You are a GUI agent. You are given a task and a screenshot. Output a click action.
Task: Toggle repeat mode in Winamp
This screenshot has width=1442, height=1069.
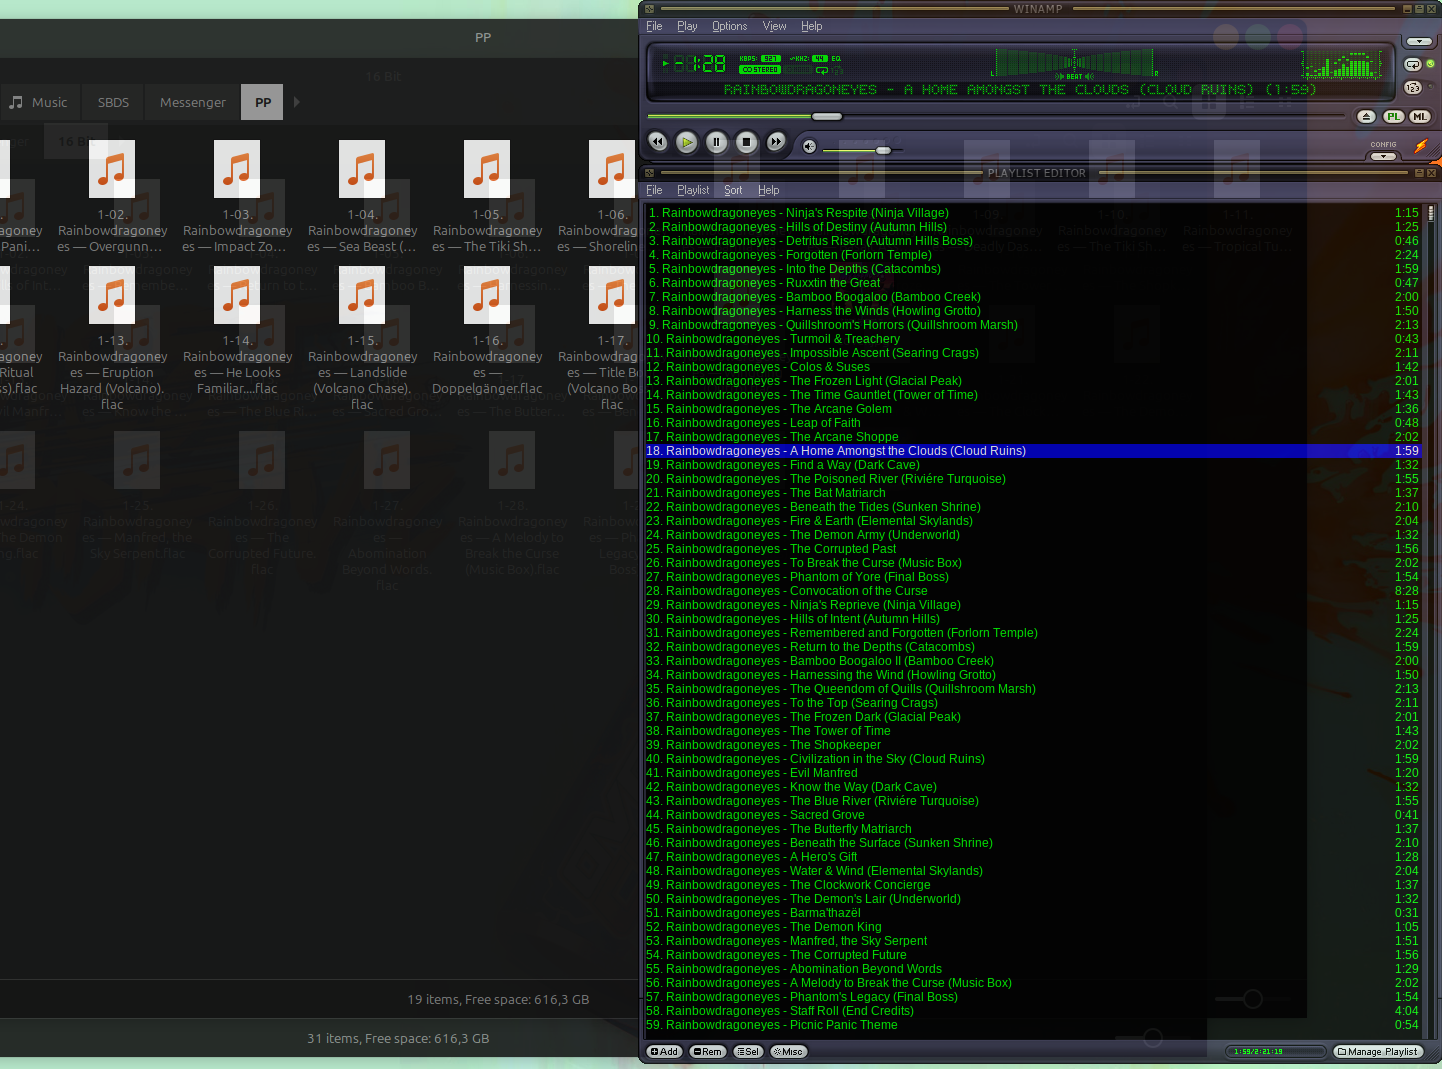[1413, 65]
